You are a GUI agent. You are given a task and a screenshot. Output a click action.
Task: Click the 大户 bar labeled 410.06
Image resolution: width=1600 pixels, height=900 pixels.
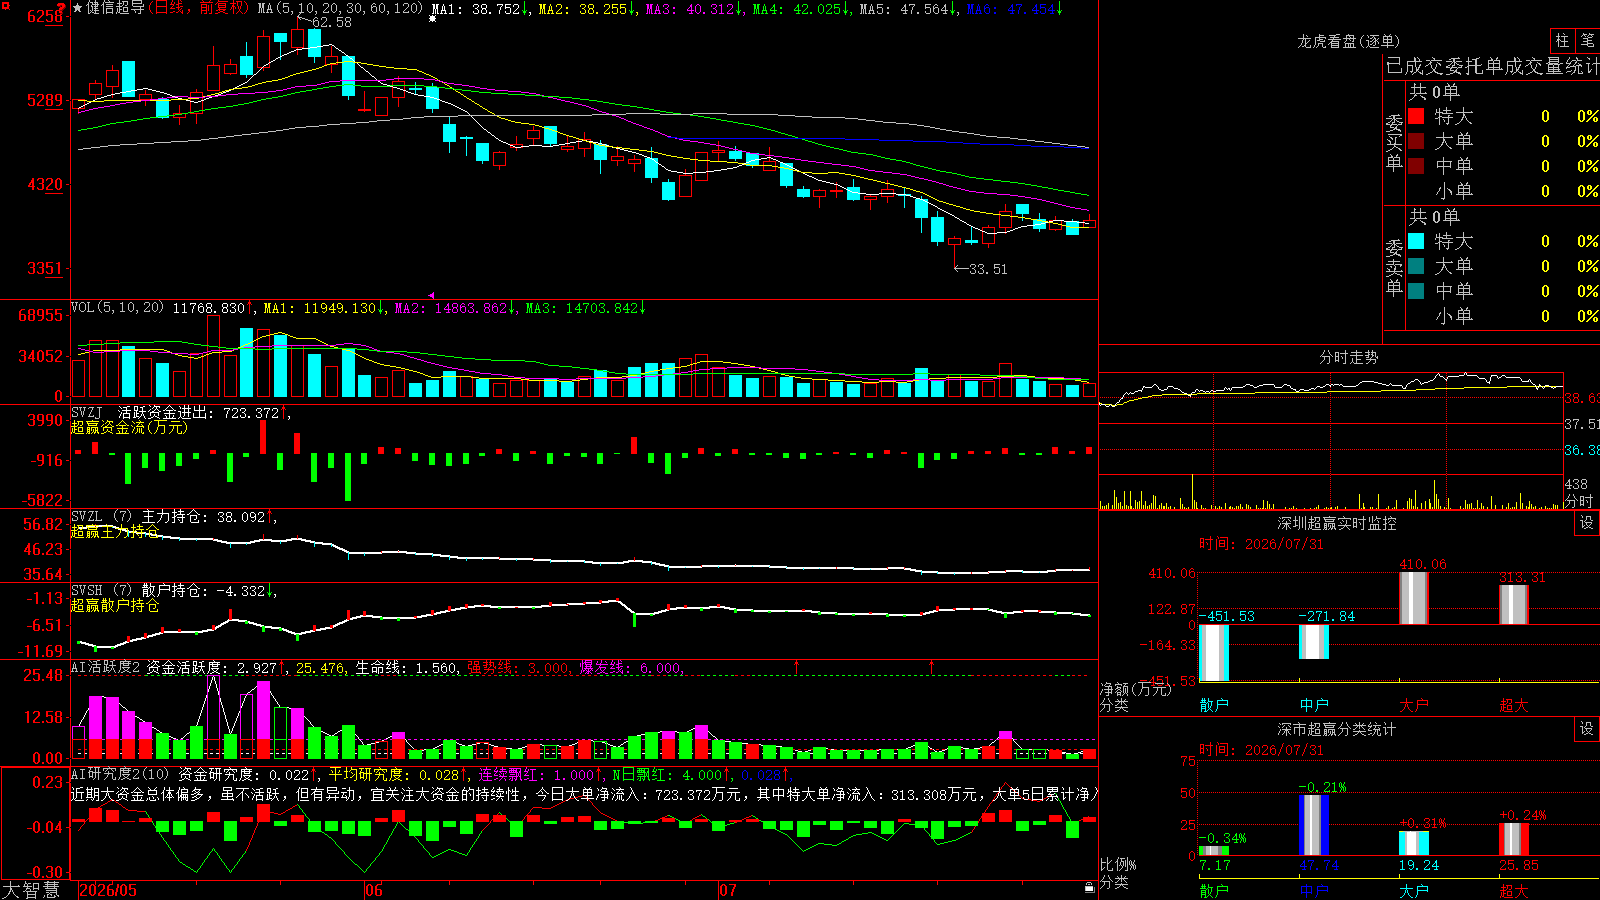click(x=1414, y=598)
